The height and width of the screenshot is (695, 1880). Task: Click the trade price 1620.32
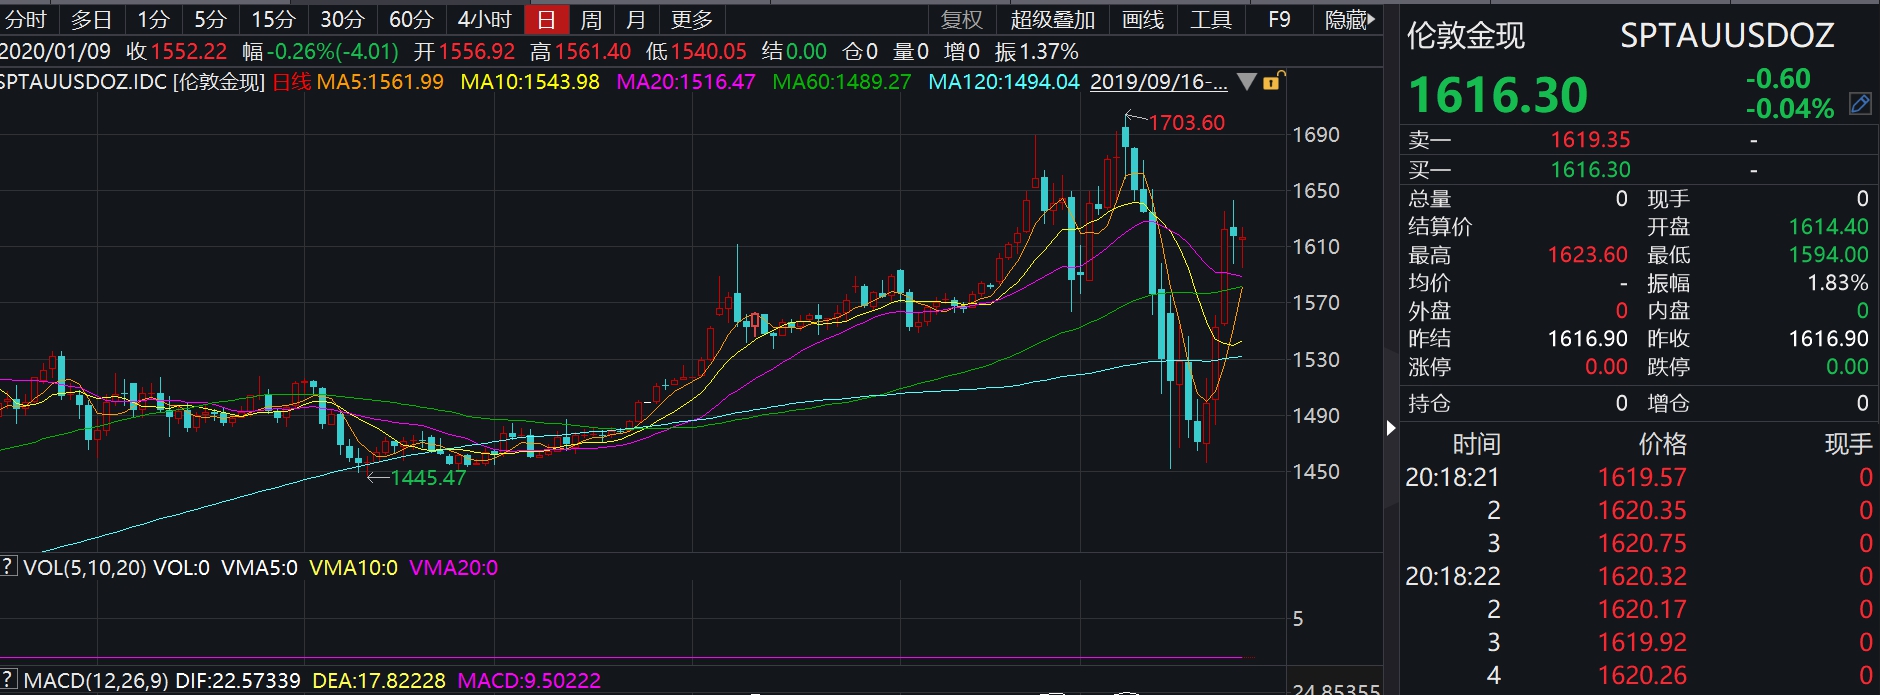click(x=1642, y=577)
